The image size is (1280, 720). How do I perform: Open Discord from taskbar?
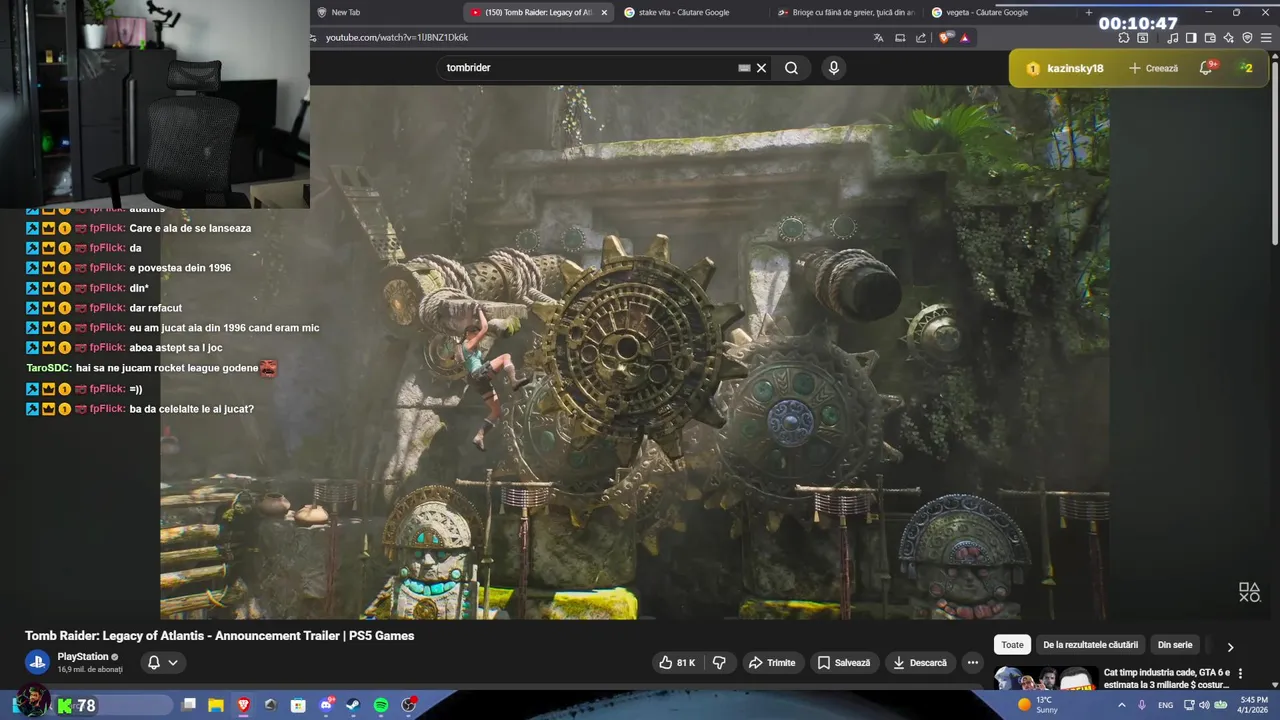(326, 706)
